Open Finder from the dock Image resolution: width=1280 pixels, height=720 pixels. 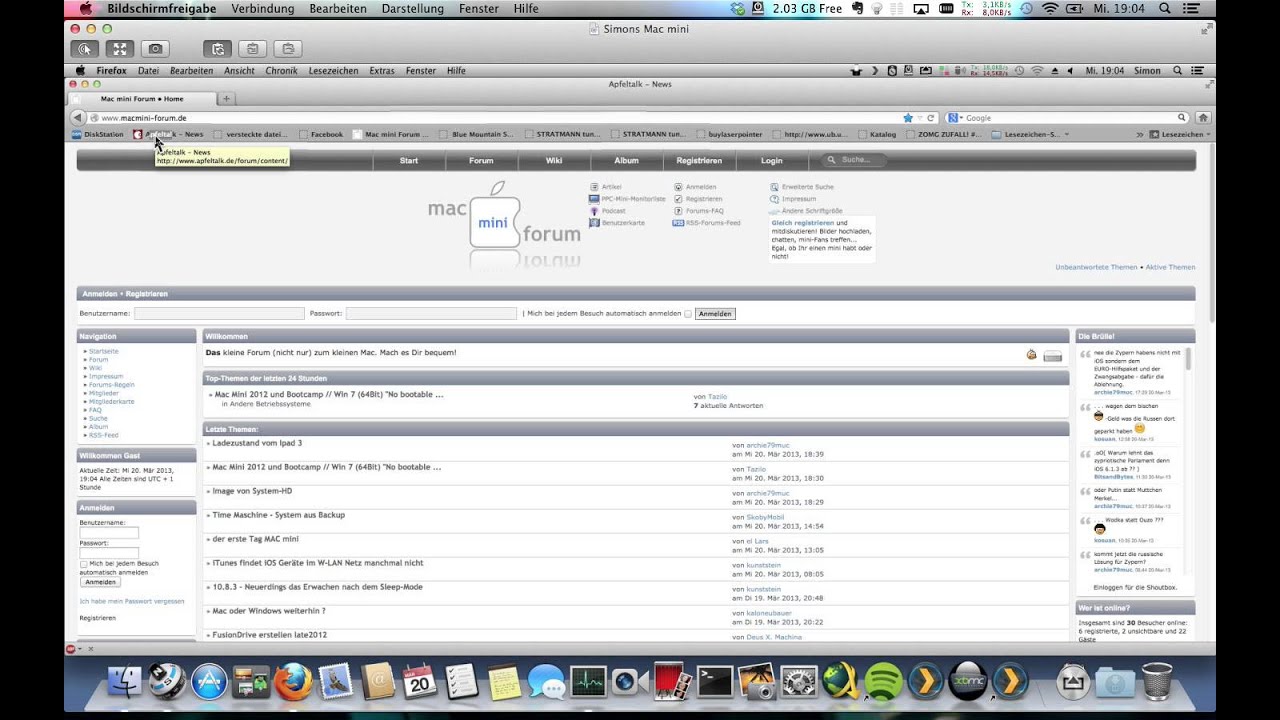pyautogui.click(x=126, y=681)
